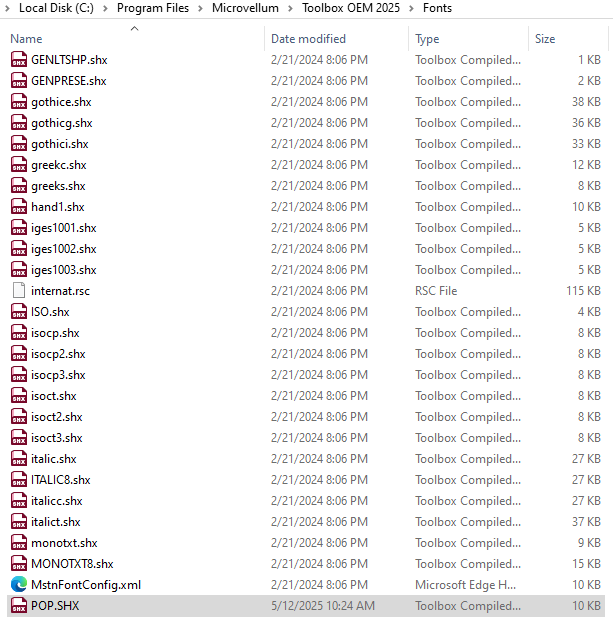613x618 pixels.
Task: Click the italic.shx file icon
Action: [19, 459]
